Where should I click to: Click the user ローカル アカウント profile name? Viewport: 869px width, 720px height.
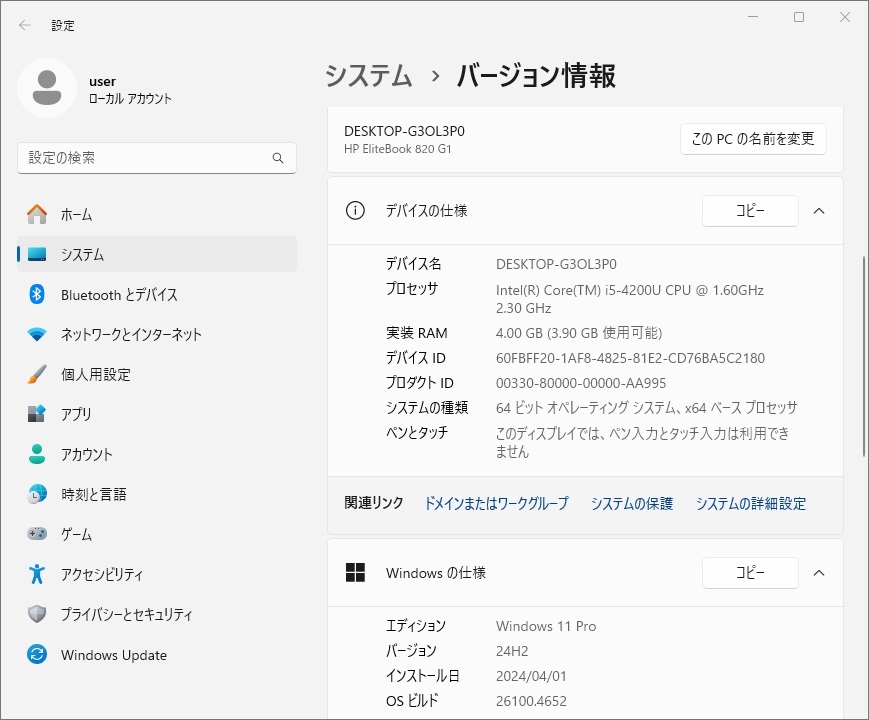[130, 90]
